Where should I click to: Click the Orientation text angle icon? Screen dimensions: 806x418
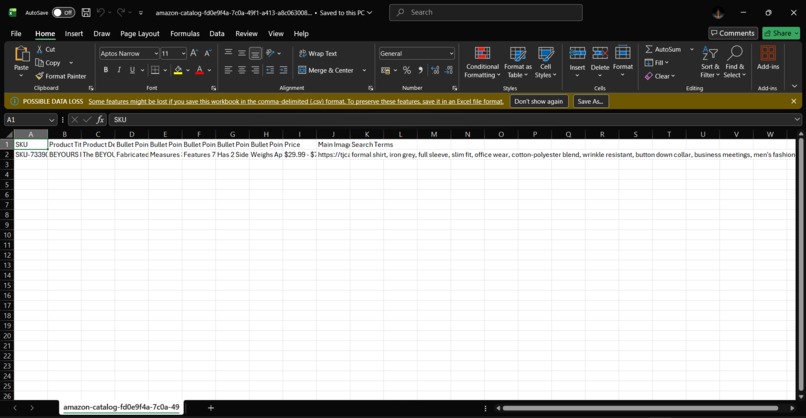(x=270, y=53)
